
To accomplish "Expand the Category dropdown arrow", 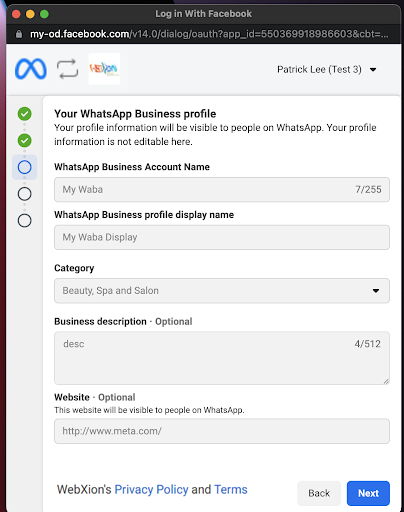I will point(376,291).
